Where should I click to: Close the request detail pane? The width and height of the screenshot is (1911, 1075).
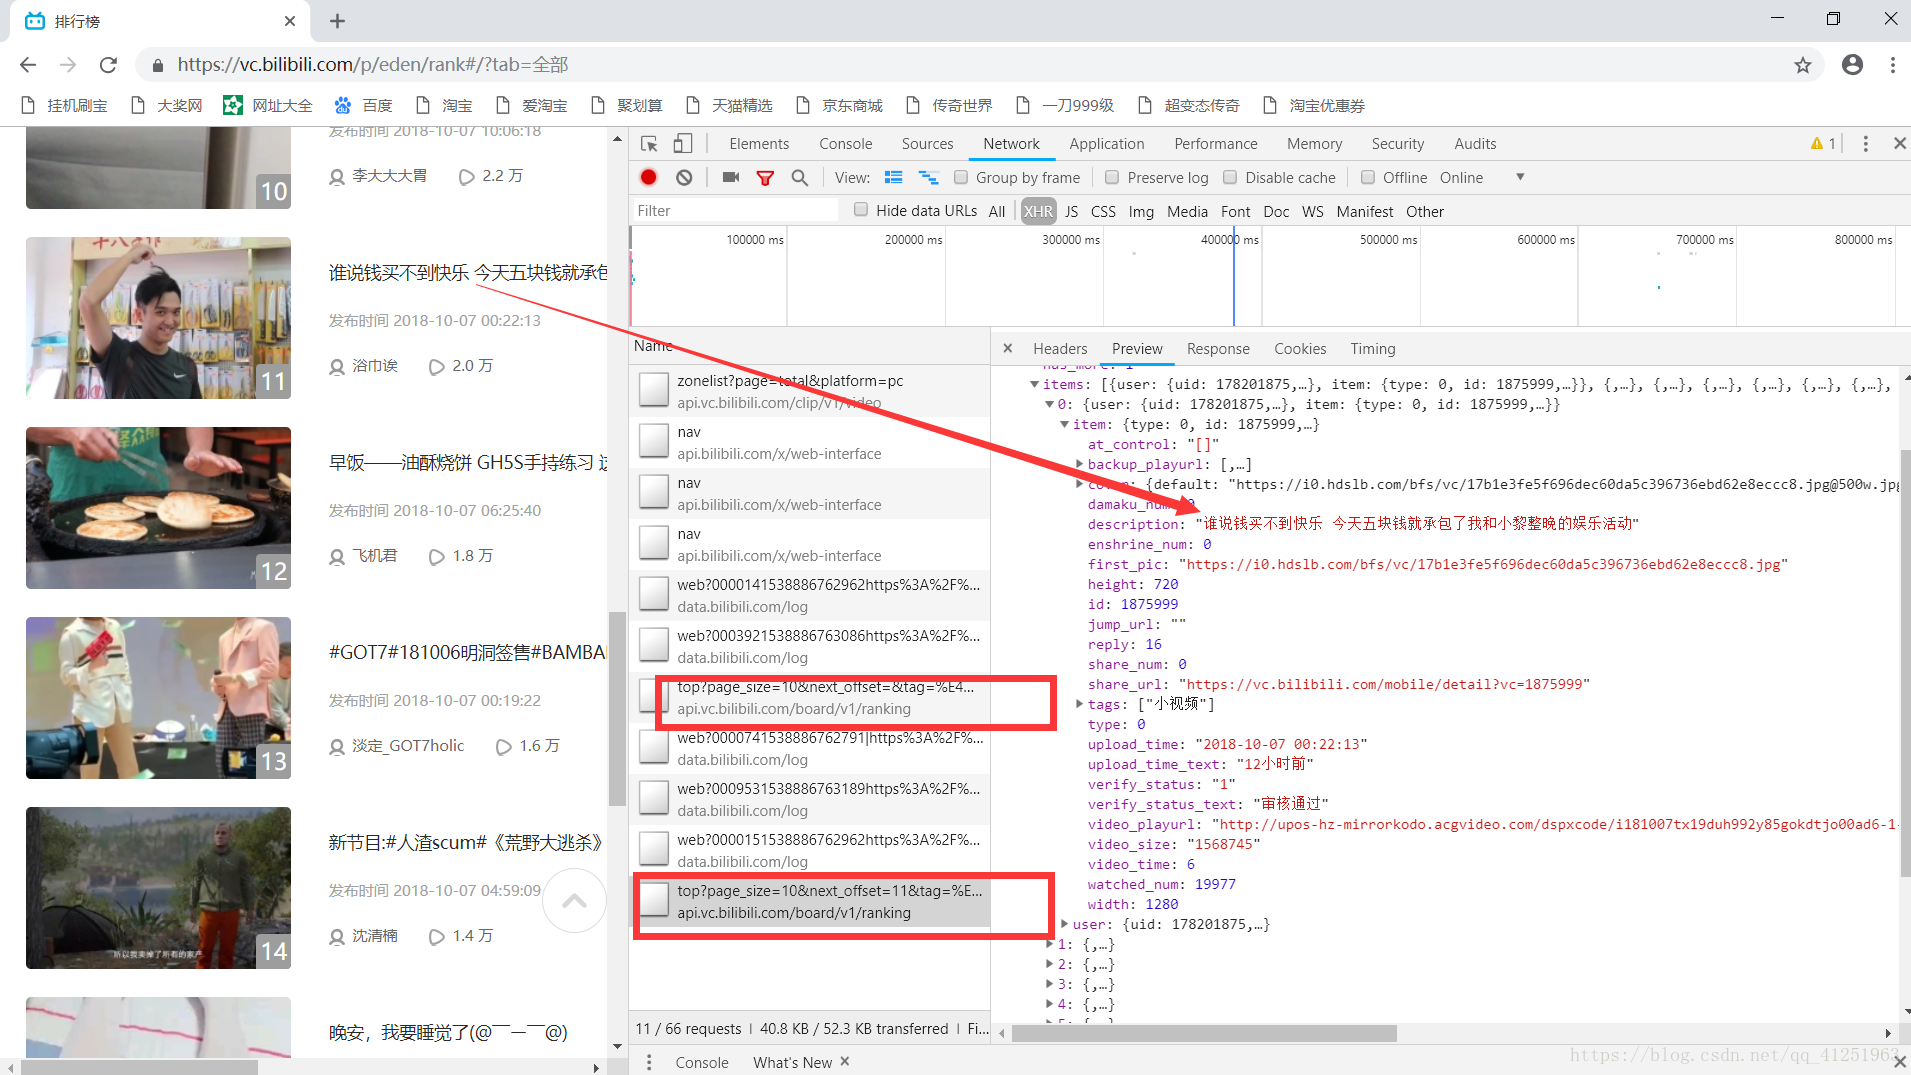click(x=1008, y=348)
